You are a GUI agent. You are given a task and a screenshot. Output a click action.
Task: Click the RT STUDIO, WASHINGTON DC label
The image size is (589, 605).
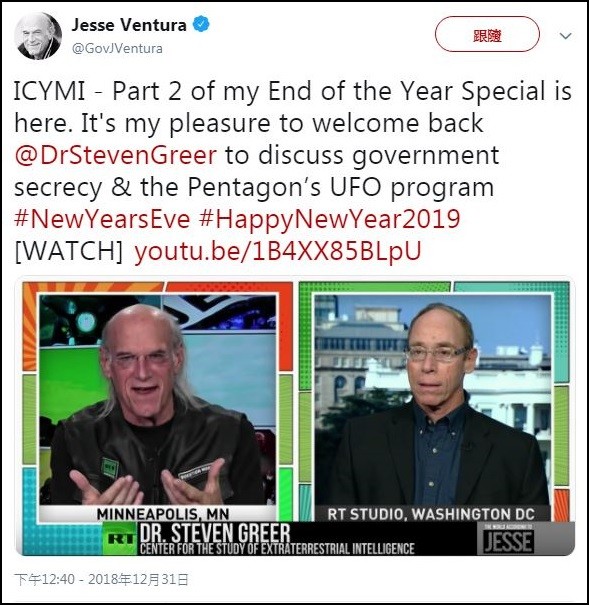coord(431,514)
